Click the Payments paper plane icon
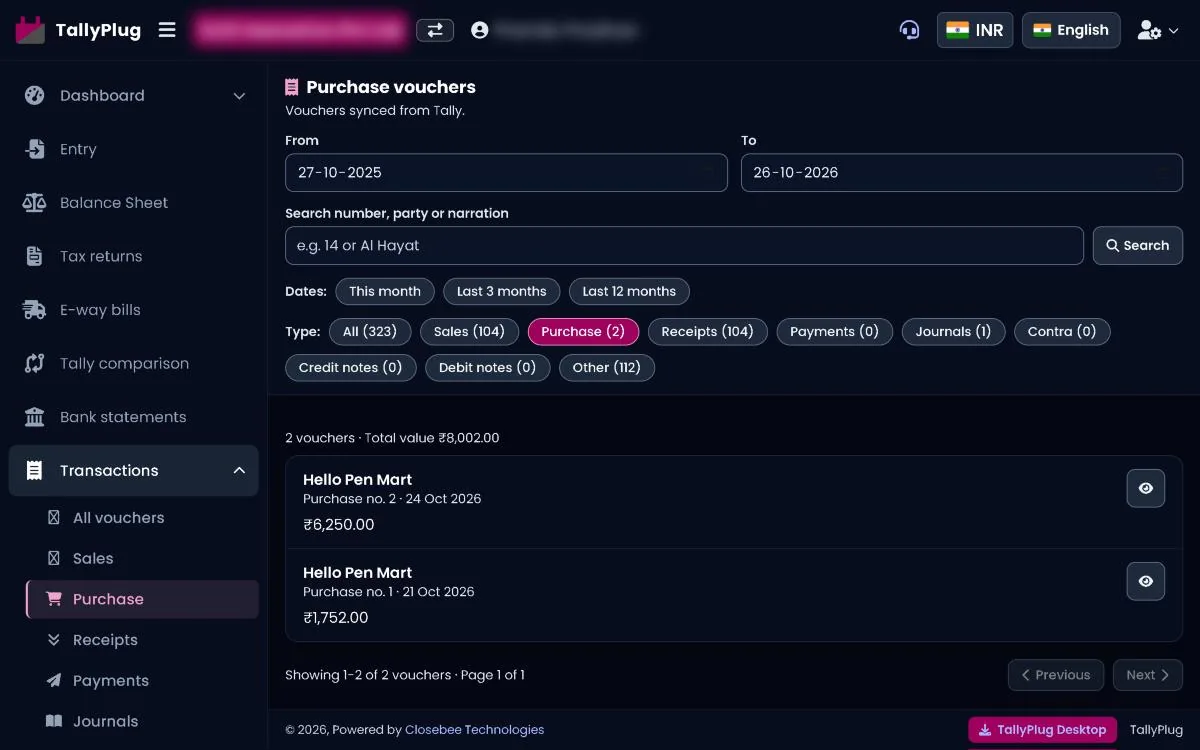This screenshot has height=750, width=1200. click(54, 680)
